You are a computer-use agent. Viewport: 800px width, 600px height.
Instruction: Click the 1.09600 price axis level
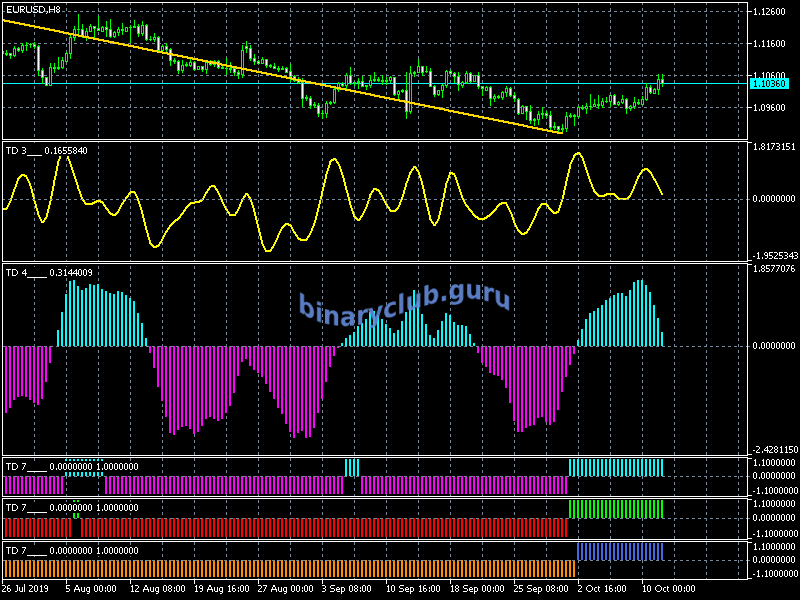coord(772,108)
